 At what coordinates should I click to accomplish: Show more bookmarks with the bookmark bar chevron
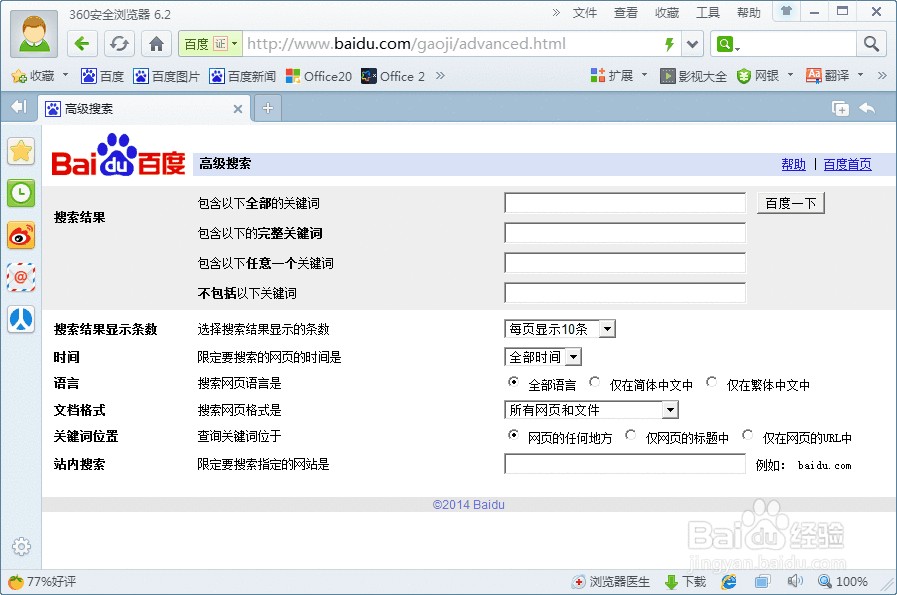(x=440, y=76)
